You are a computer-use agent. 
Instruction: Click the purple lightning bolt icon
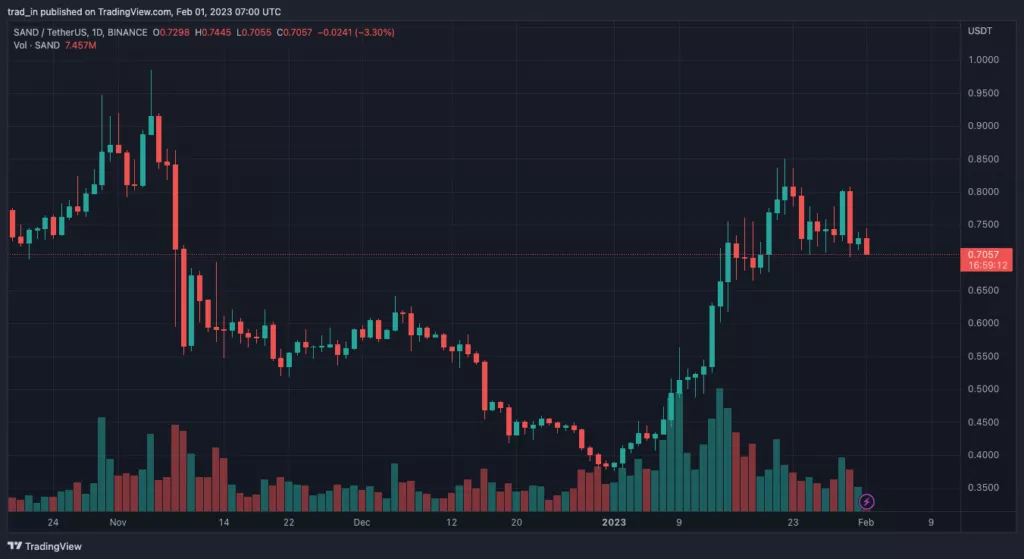[x=866, y=502]
